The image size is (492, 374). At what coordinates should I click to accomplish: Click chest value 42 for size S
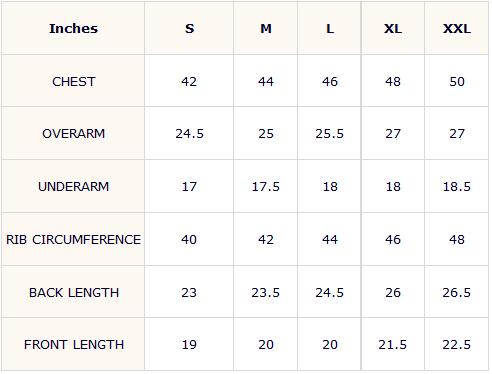189,82
